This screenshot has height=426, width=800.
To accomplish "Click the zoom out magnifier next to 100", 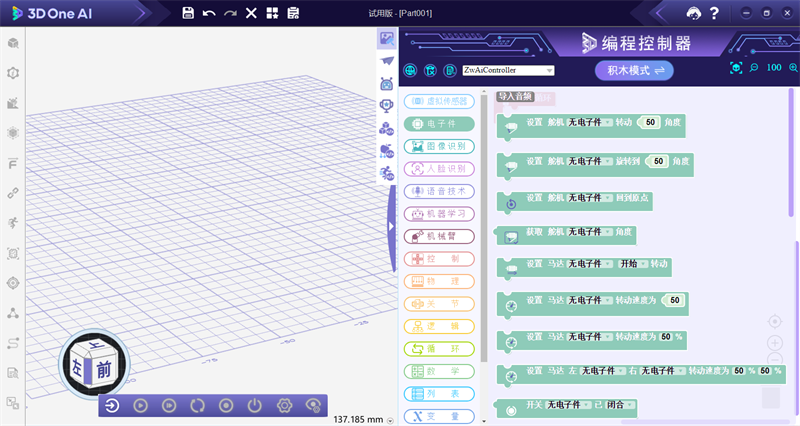I will [754, 67].
